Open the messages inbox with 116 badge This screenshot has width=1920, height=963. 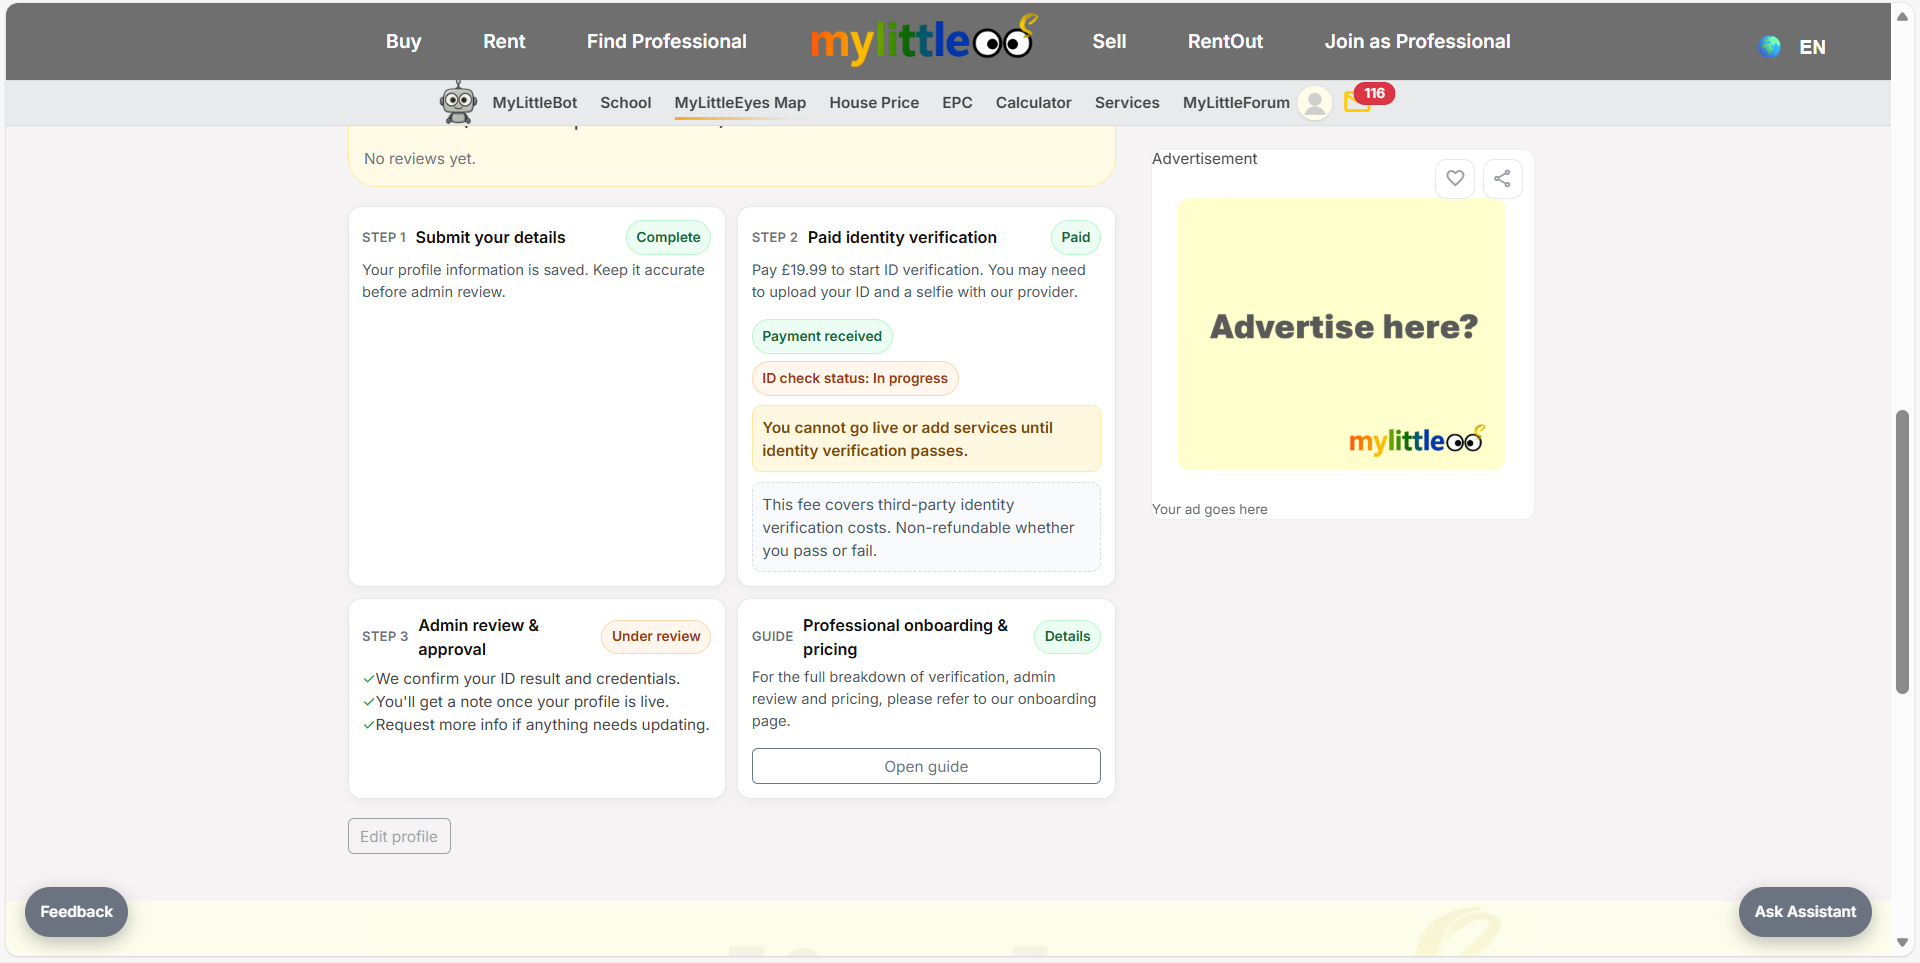tap(1358, 101)
